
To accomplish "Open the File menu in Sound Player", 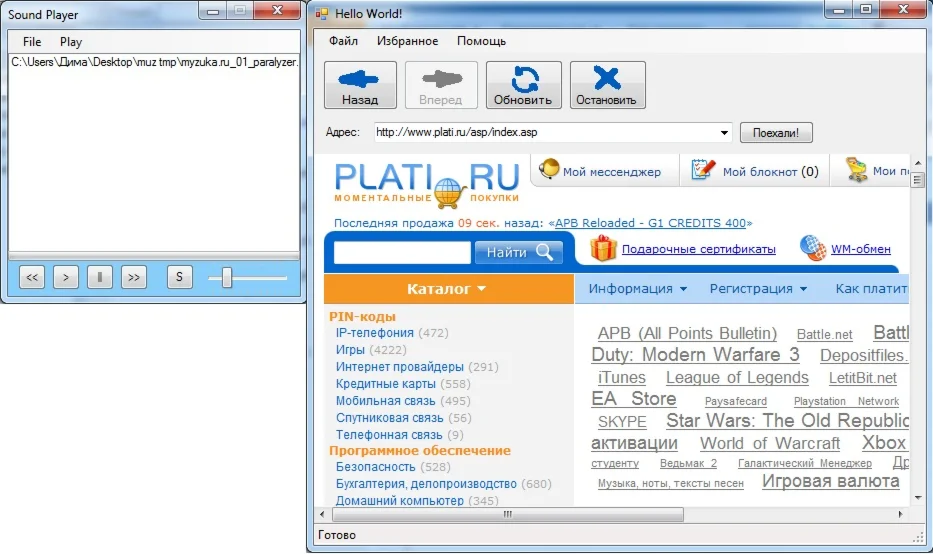I will pos(32,42).
